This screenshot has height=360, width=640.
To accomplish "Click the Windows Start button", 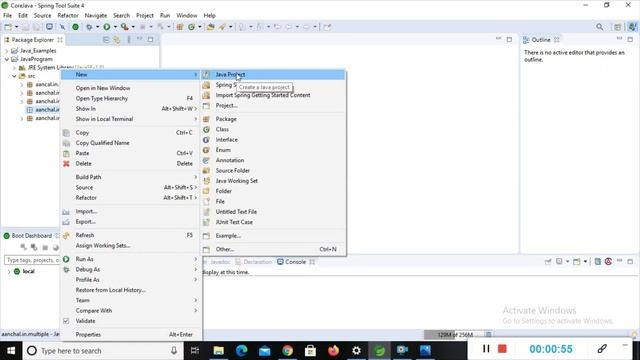I will (x=11, y=351).
